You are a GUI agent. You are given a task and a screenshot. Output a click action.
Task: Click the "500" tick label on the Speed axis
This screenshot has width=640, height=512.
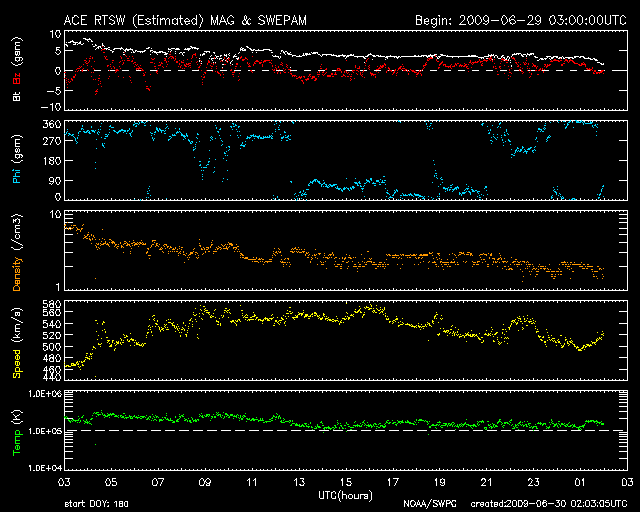click(x=51, y=347)
